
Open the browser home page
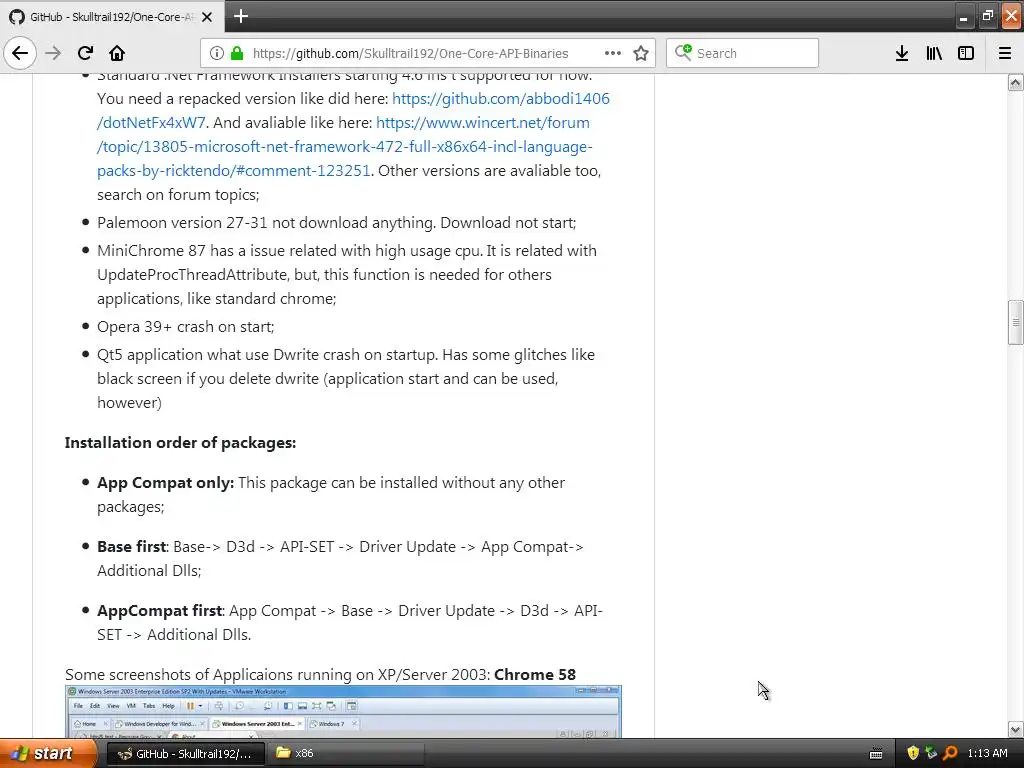[x=117, y=53]
